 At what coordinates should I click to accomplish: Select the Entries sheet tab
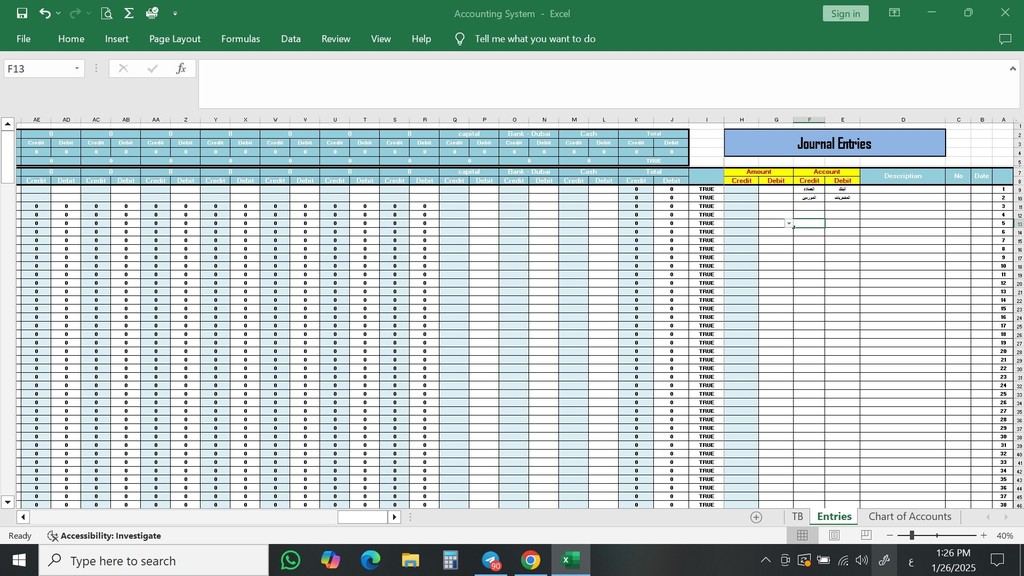click(x=834, y=517)
